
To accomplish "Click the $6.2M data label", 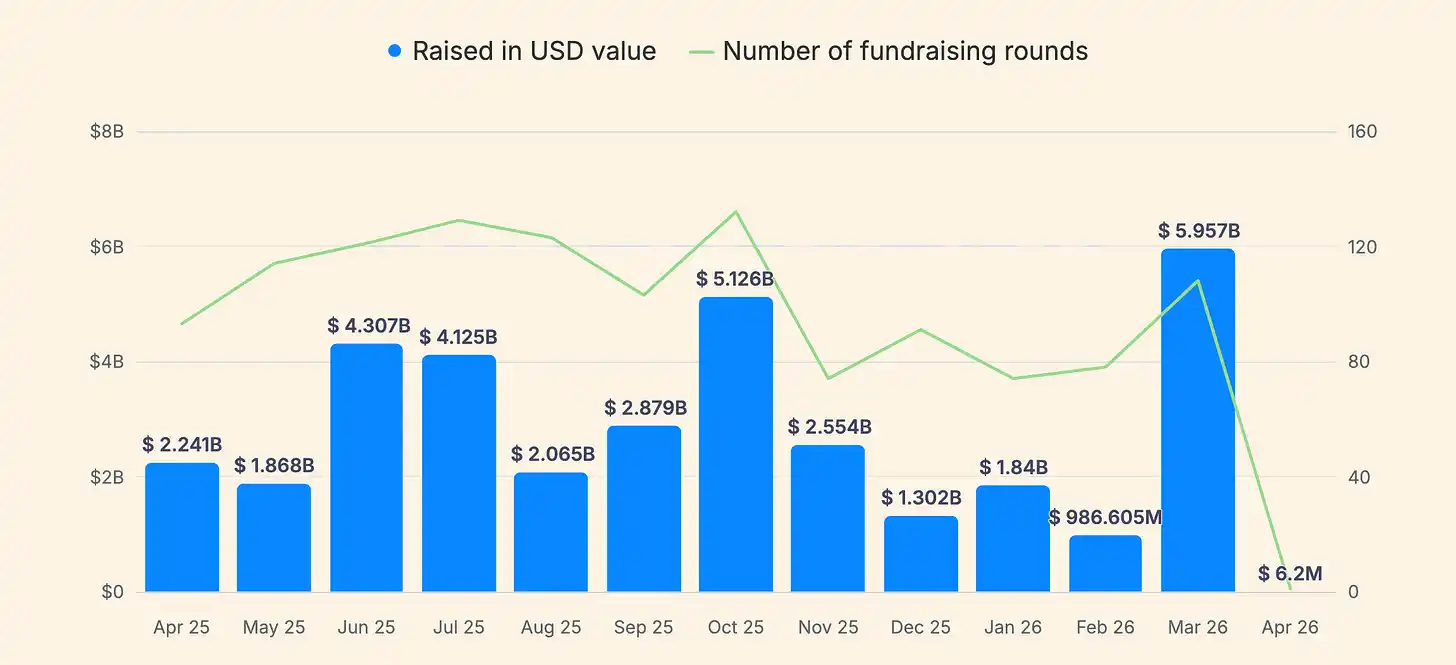I will pos(1290,573).
